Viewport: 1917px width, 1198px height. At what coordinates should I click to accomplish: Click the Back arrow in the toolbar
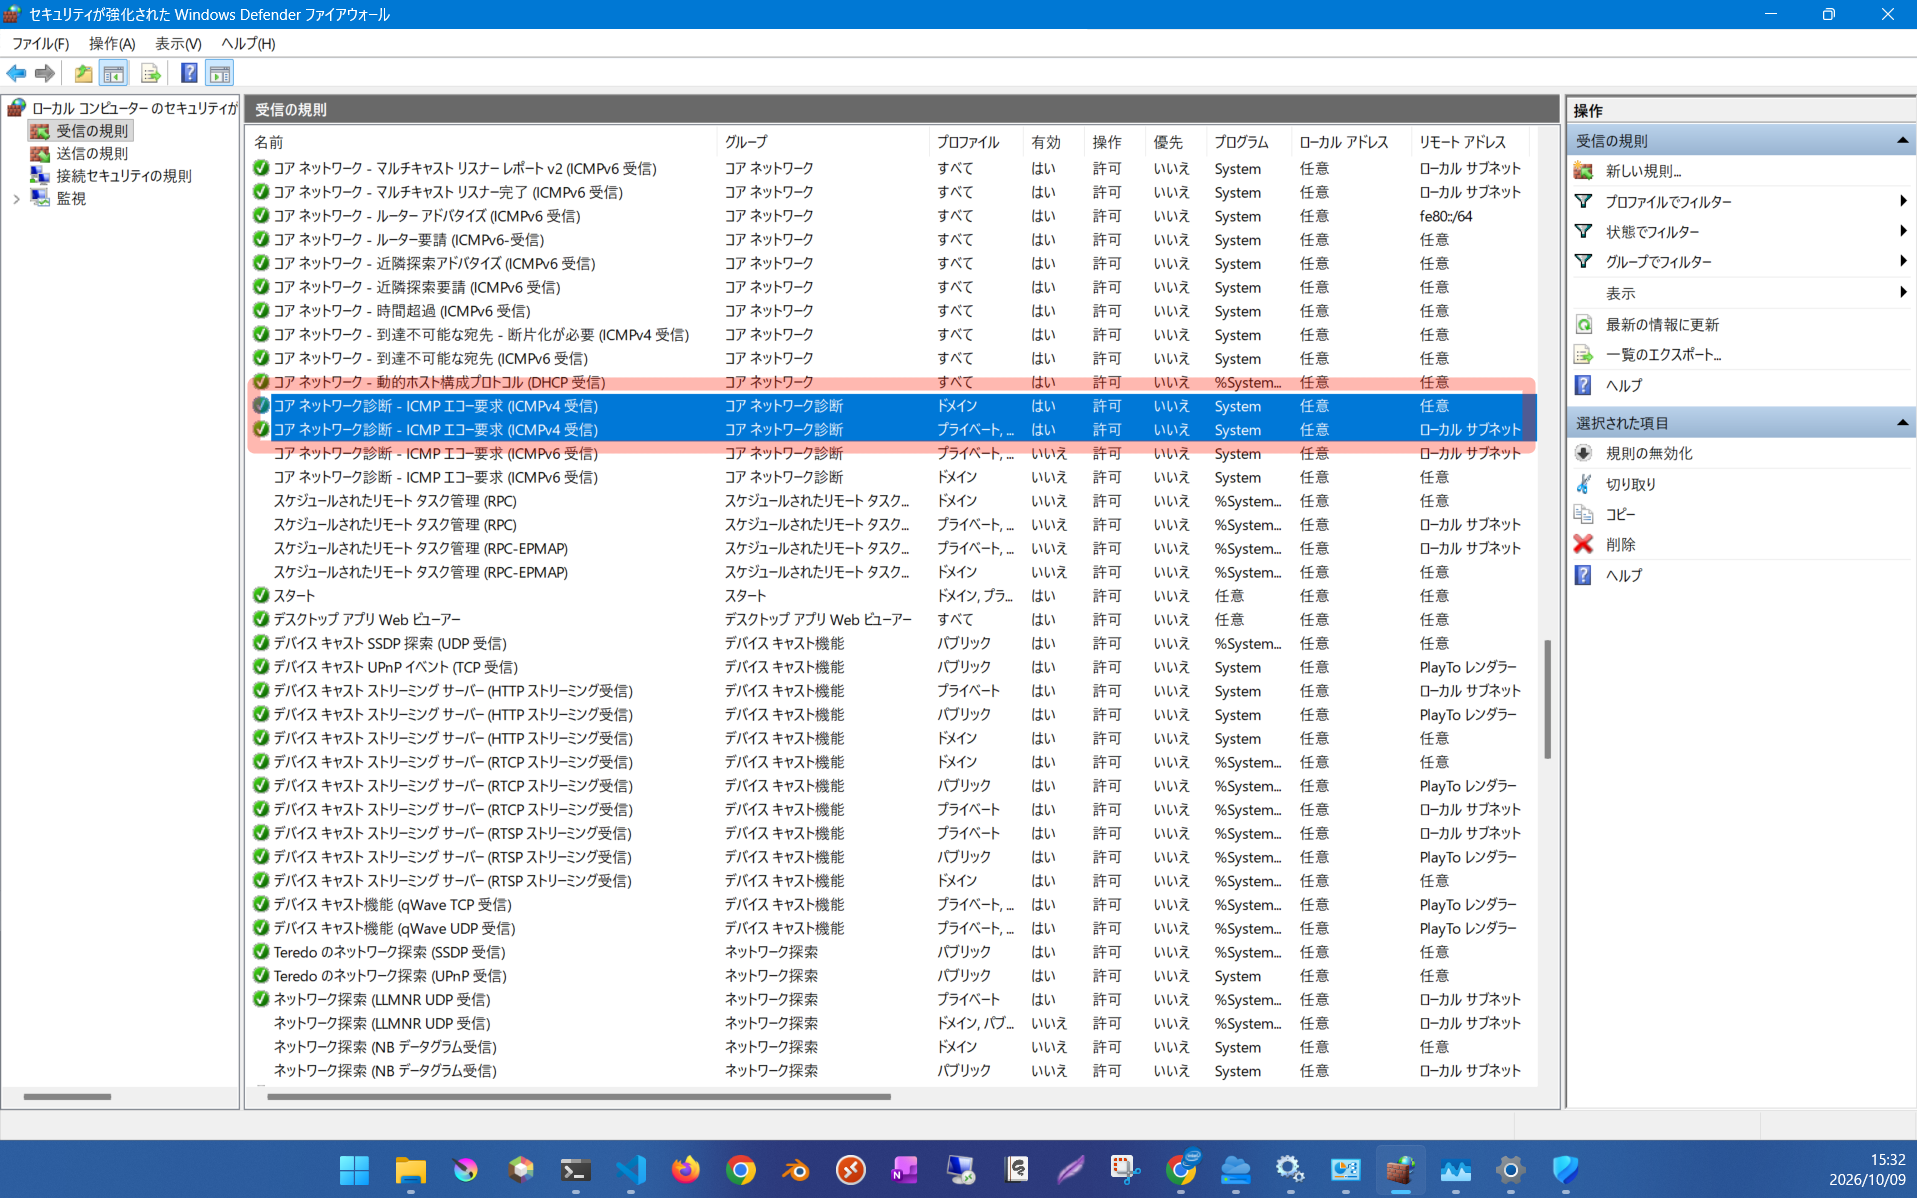16,73
